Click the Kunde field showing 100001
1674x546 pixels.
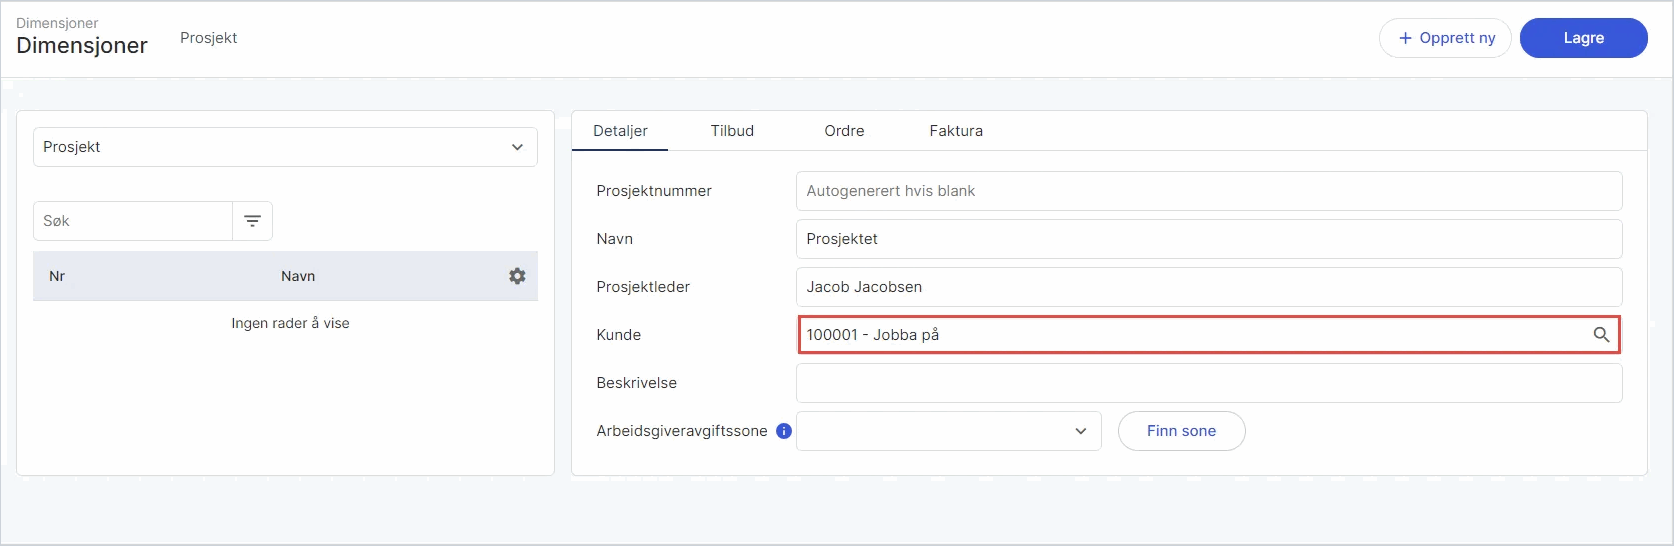(1209, 335)
